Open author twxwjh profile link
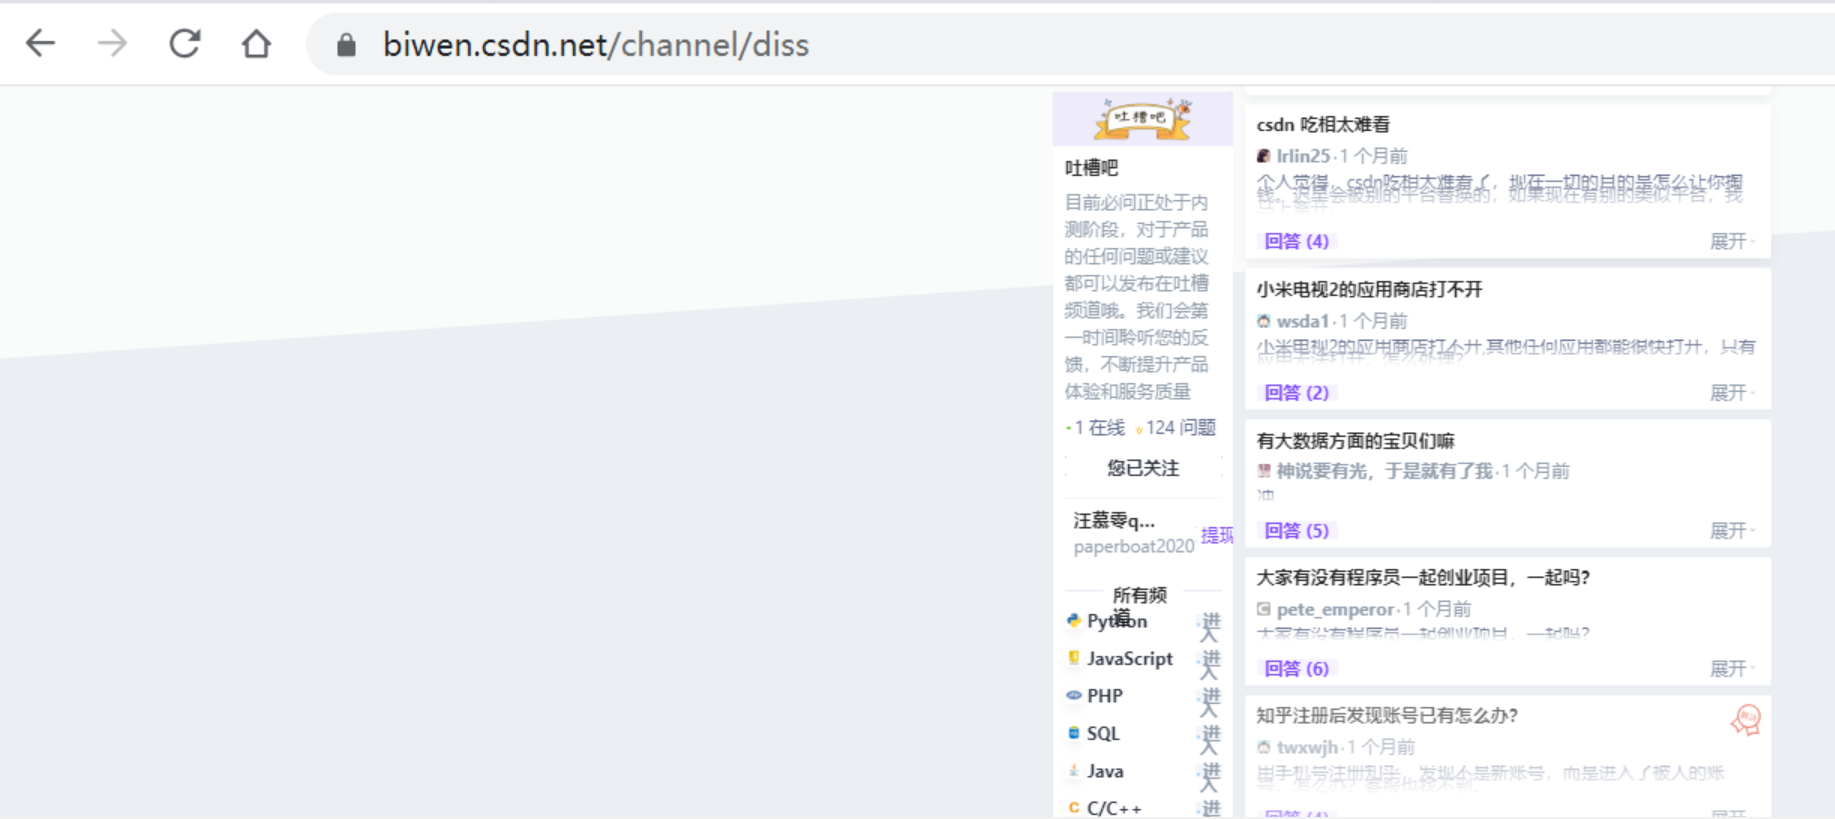The height and width of the screenshot is (819, 1835). [1307, 747]
